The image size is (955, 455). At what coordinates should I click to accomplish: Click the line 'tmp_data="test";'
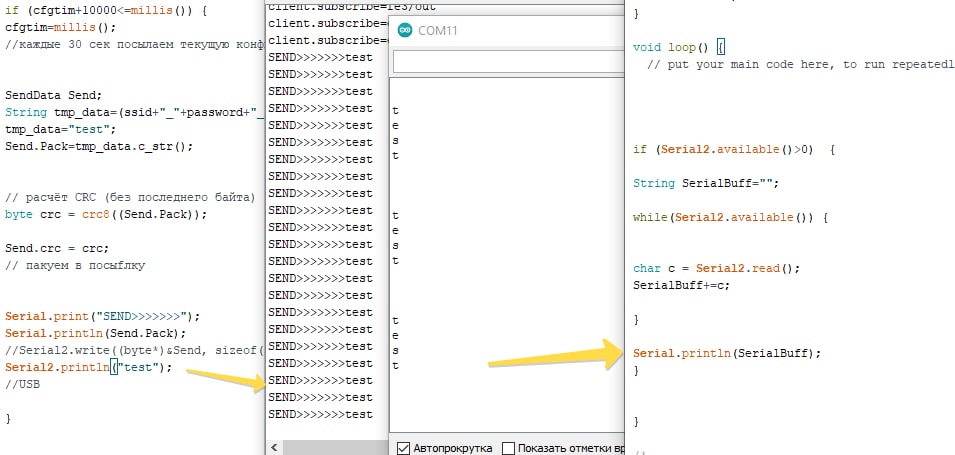coord(60,130)
